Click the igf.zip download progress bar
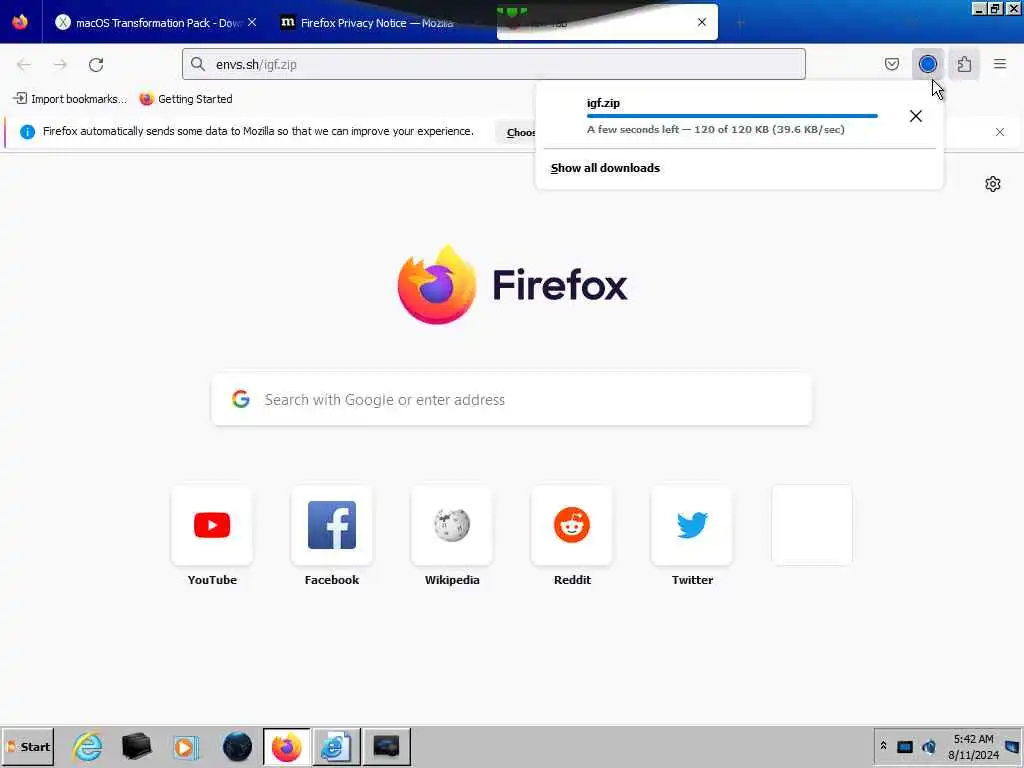 (732, 116)
